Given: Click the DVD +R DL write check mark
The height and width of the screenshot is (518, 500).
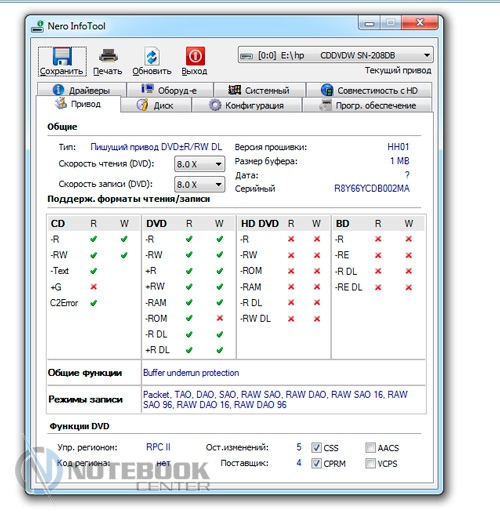Looking at the screenshot, I should point(220,350).
